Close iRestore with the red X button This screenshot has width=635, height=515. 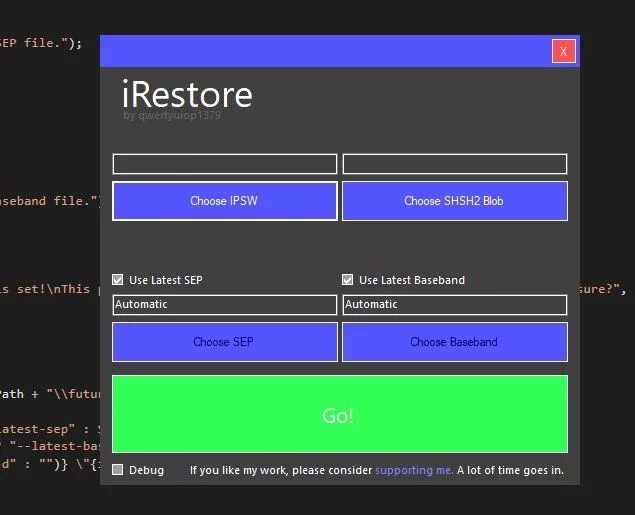click(x=563, y=51)
